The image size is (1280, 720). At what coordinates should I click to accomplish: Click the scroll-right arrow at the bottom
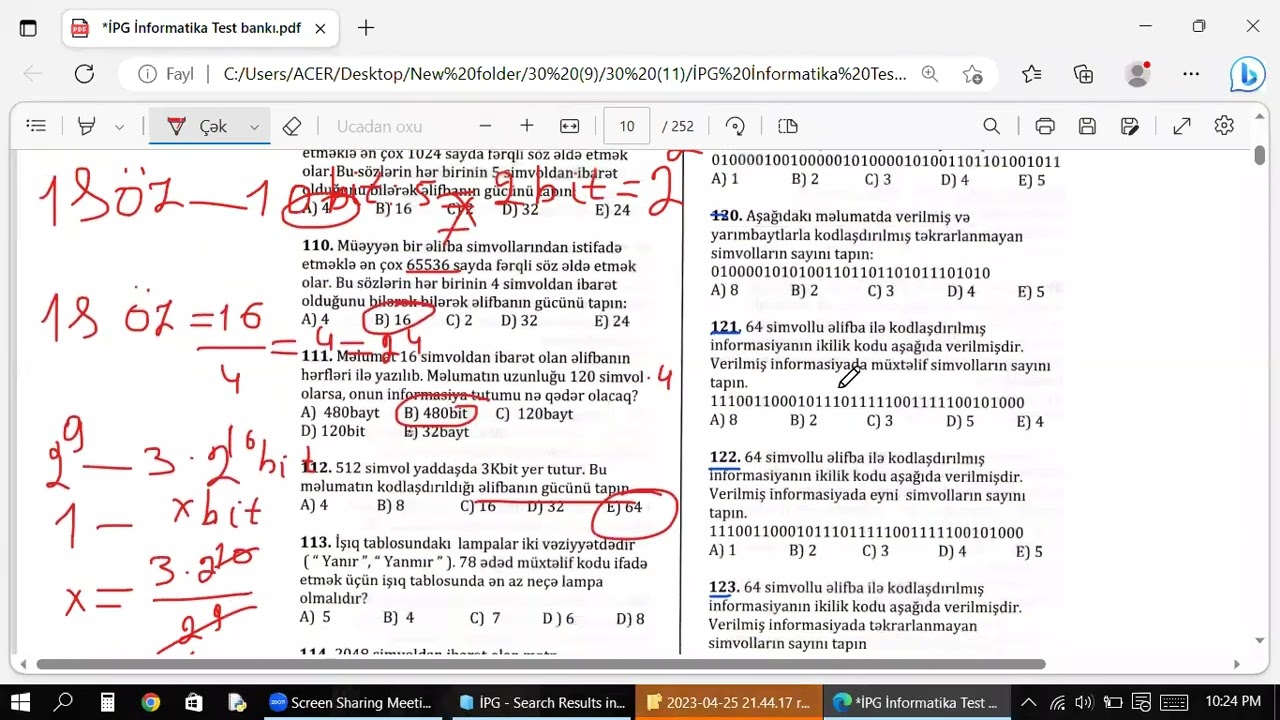pyautogui.click(x=1237, y=664)
